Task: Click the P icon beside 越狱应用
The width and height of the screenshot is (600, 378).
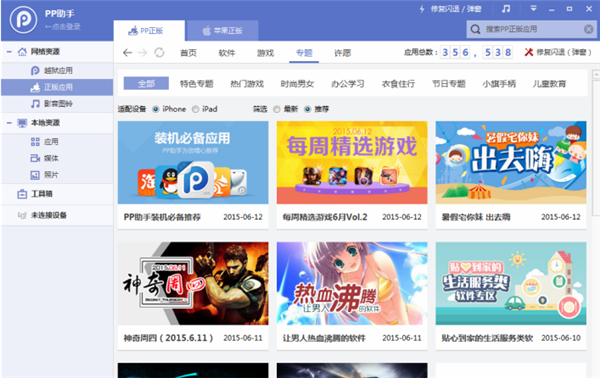Action: (35, 70)
